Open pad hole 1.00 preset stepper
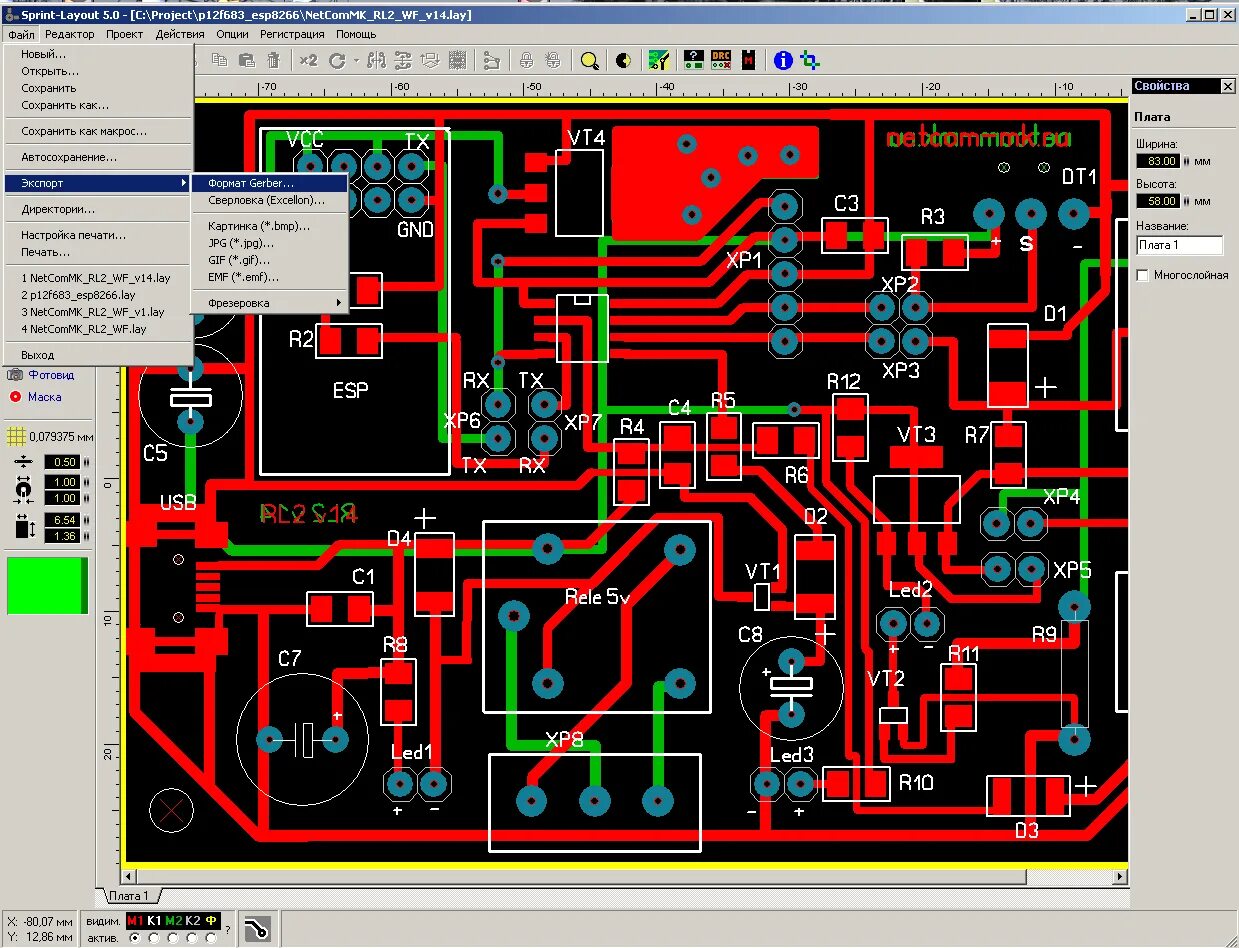This screenshot has height=948, width=1239. (87, 498)
